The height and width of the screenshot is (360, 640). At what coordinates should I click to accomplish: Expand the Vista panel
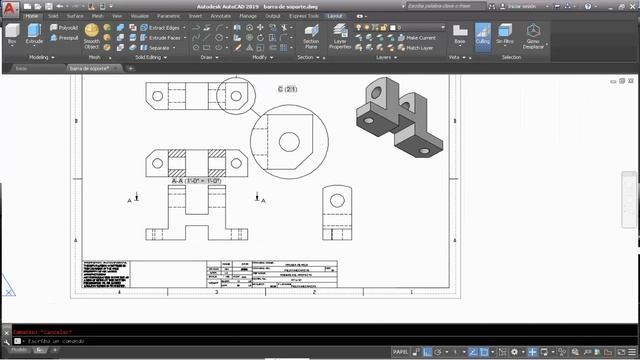[x=457, y=58]
